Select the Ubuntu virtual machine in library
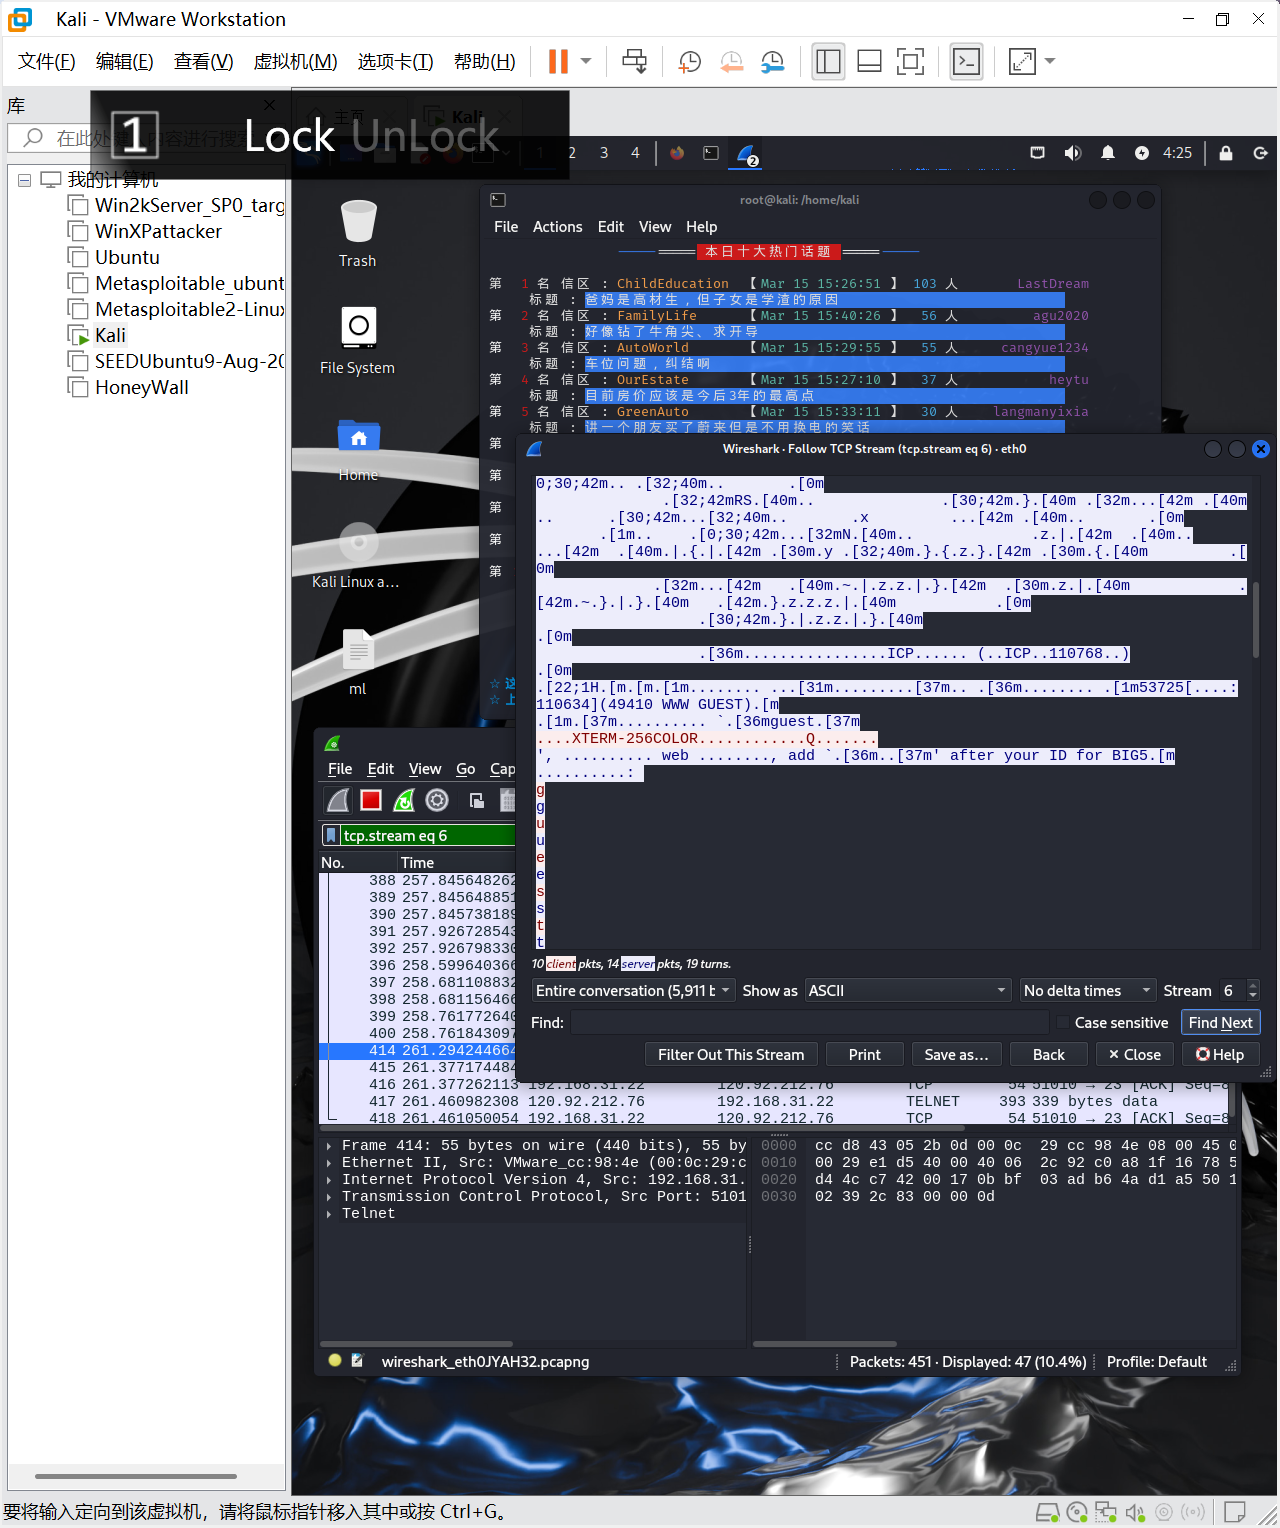The image size is (1280, 1528). (x=127, y=257)
